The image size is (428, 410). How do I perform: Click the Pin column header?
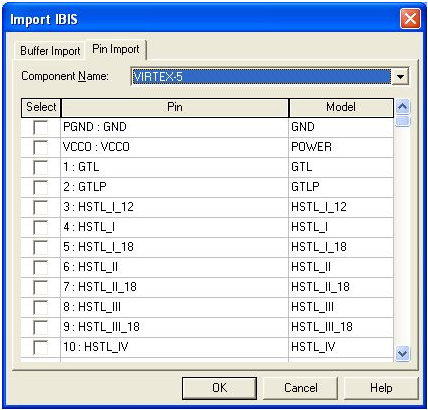[x=175, y=107]
